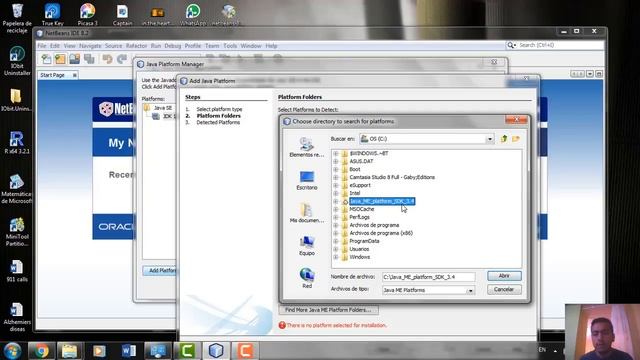
Task: Click Add Platform button in Java Platform Manager
Action: coord(160,271)
